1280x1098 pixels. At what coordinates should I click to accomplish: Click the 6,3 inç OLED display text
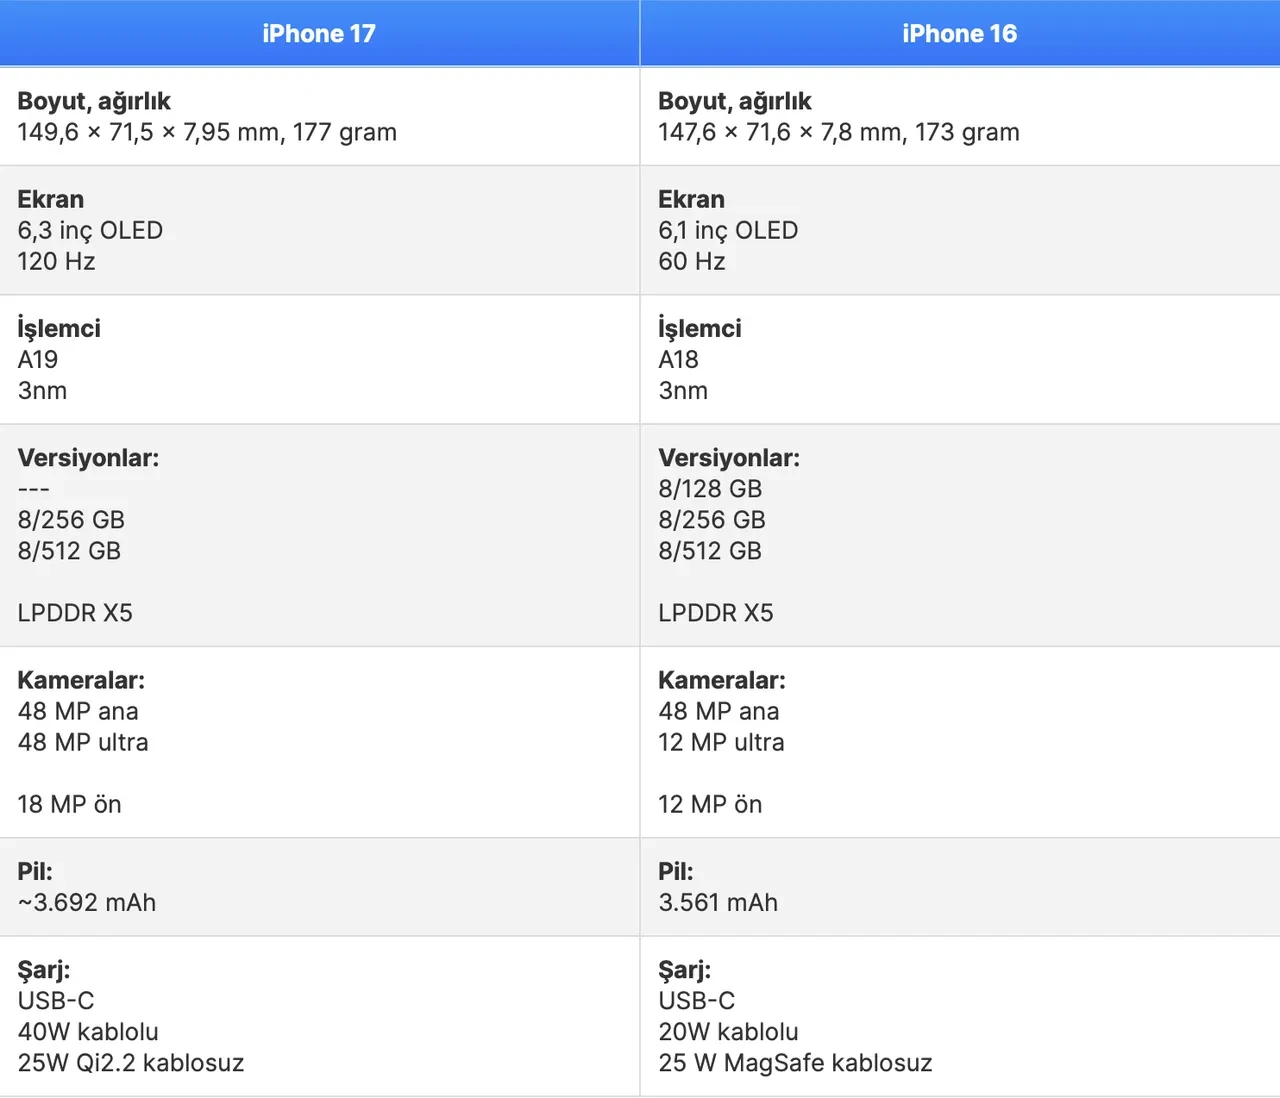click(x=90, y=230)
